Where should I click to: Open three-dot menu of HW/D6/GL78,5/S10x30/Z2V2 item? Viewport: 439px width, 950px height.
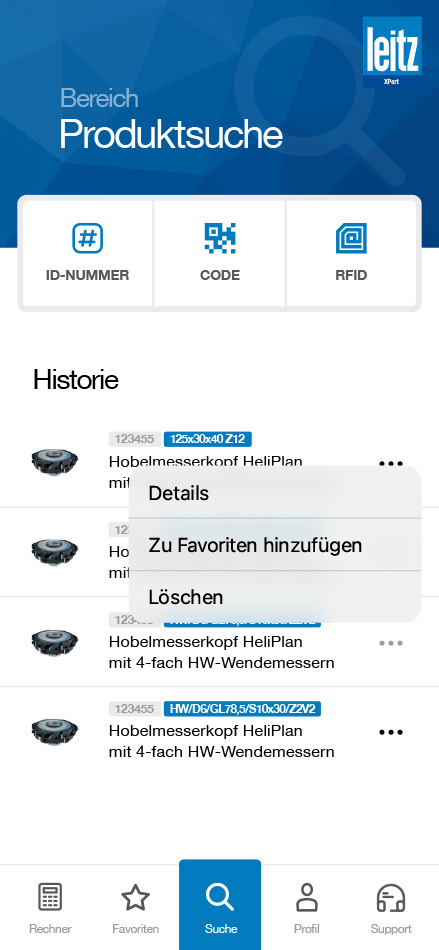click(x=391, y=732)
